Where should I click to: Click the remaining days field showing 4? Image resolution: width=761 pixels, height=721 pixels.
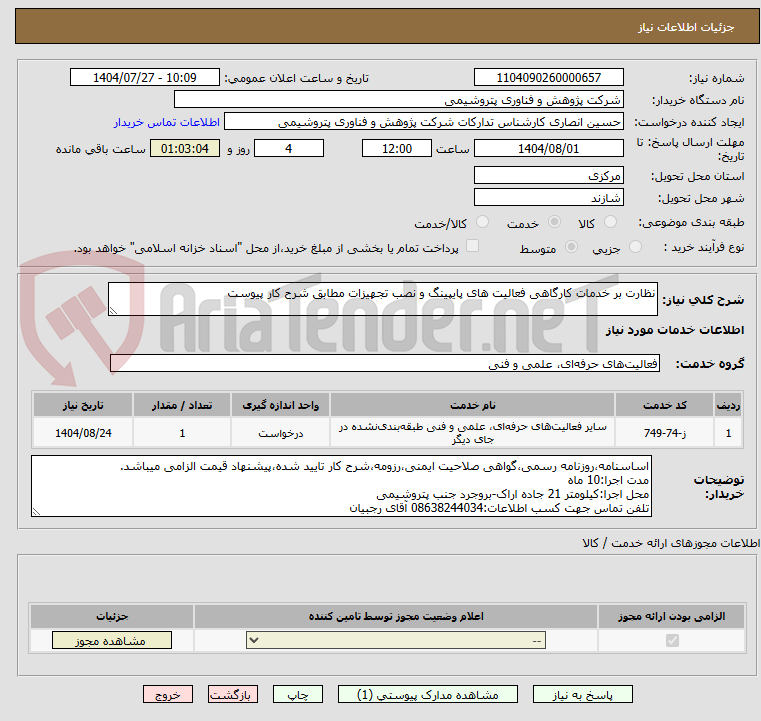tap(289, 148)
